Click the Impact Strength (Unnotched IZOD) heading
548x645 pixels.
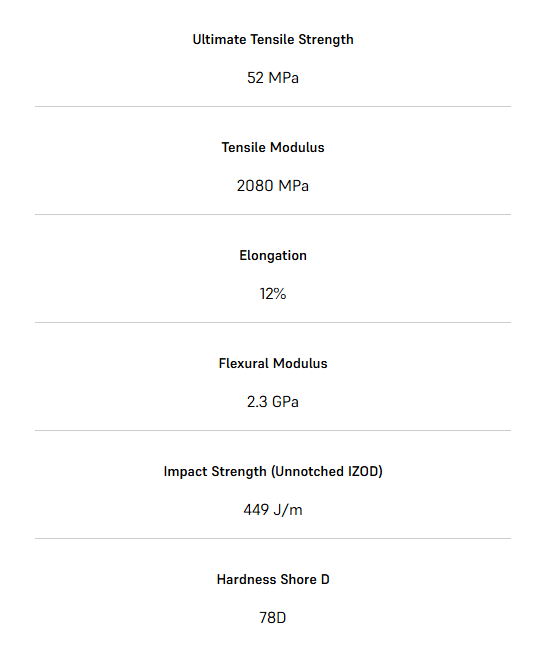point(273,472)
